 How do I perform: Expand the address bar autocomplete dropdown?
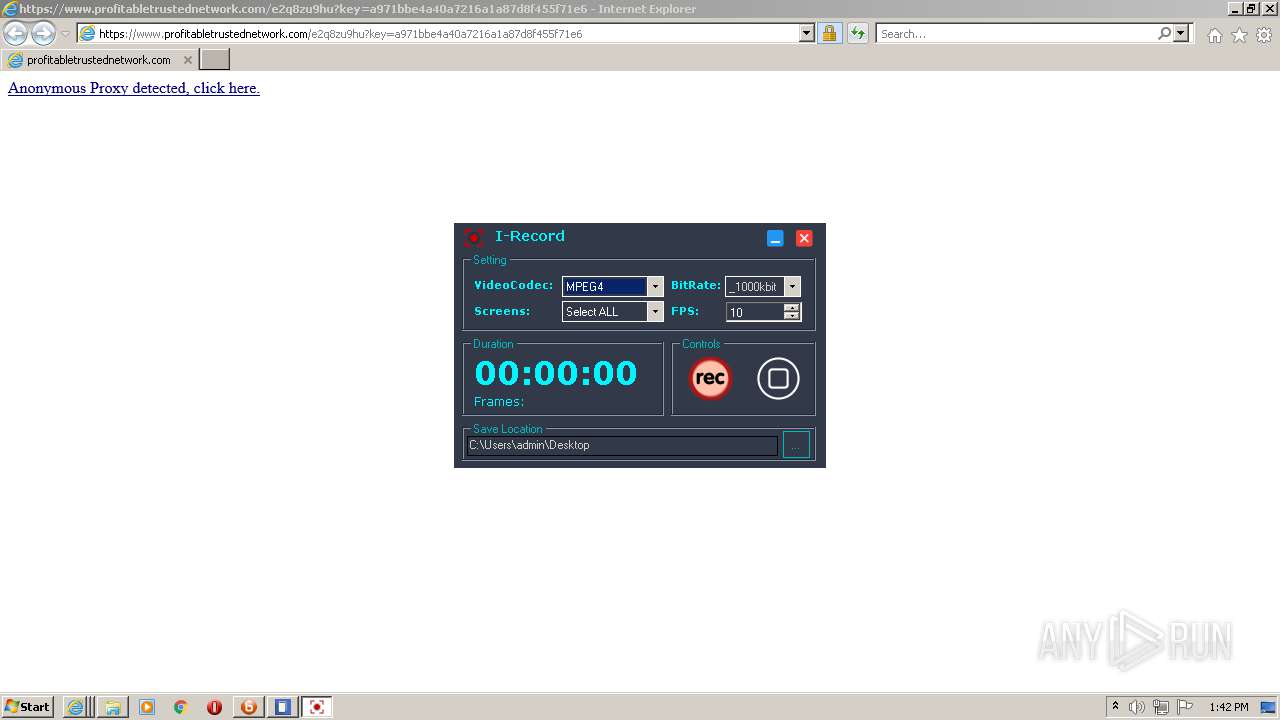pos(807,33)
